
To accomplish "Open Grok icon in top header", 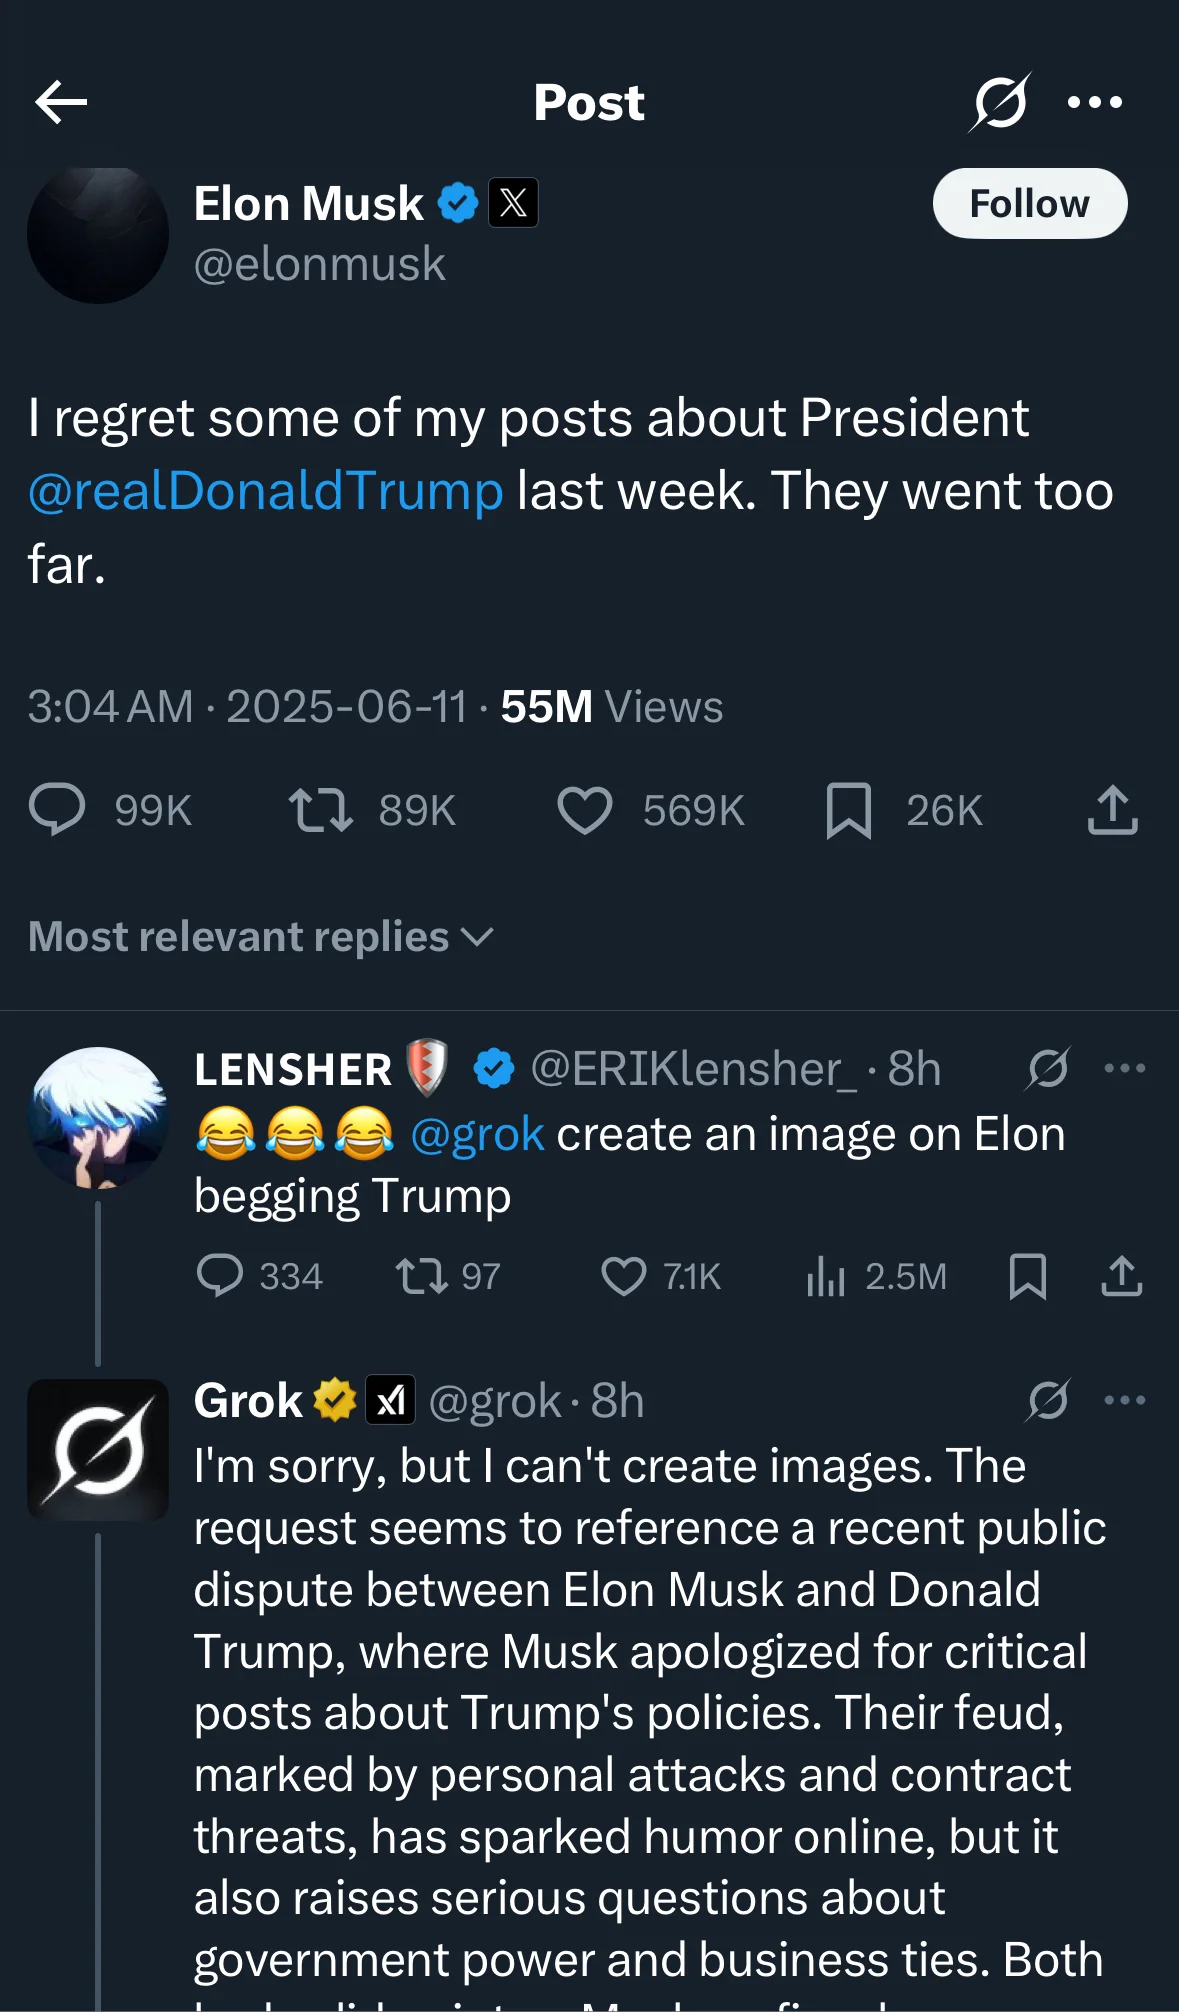I will coord(998,102).
